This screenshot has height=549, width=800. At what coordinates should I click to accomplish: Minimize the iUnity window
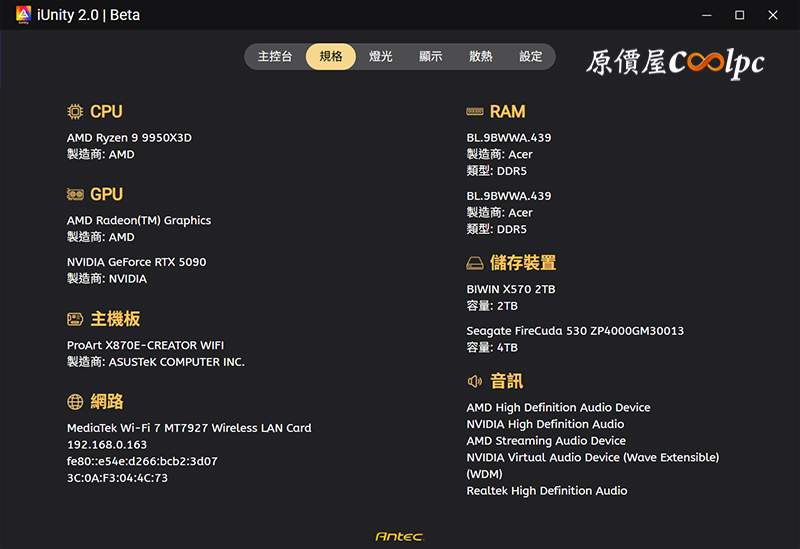(706, 15)
